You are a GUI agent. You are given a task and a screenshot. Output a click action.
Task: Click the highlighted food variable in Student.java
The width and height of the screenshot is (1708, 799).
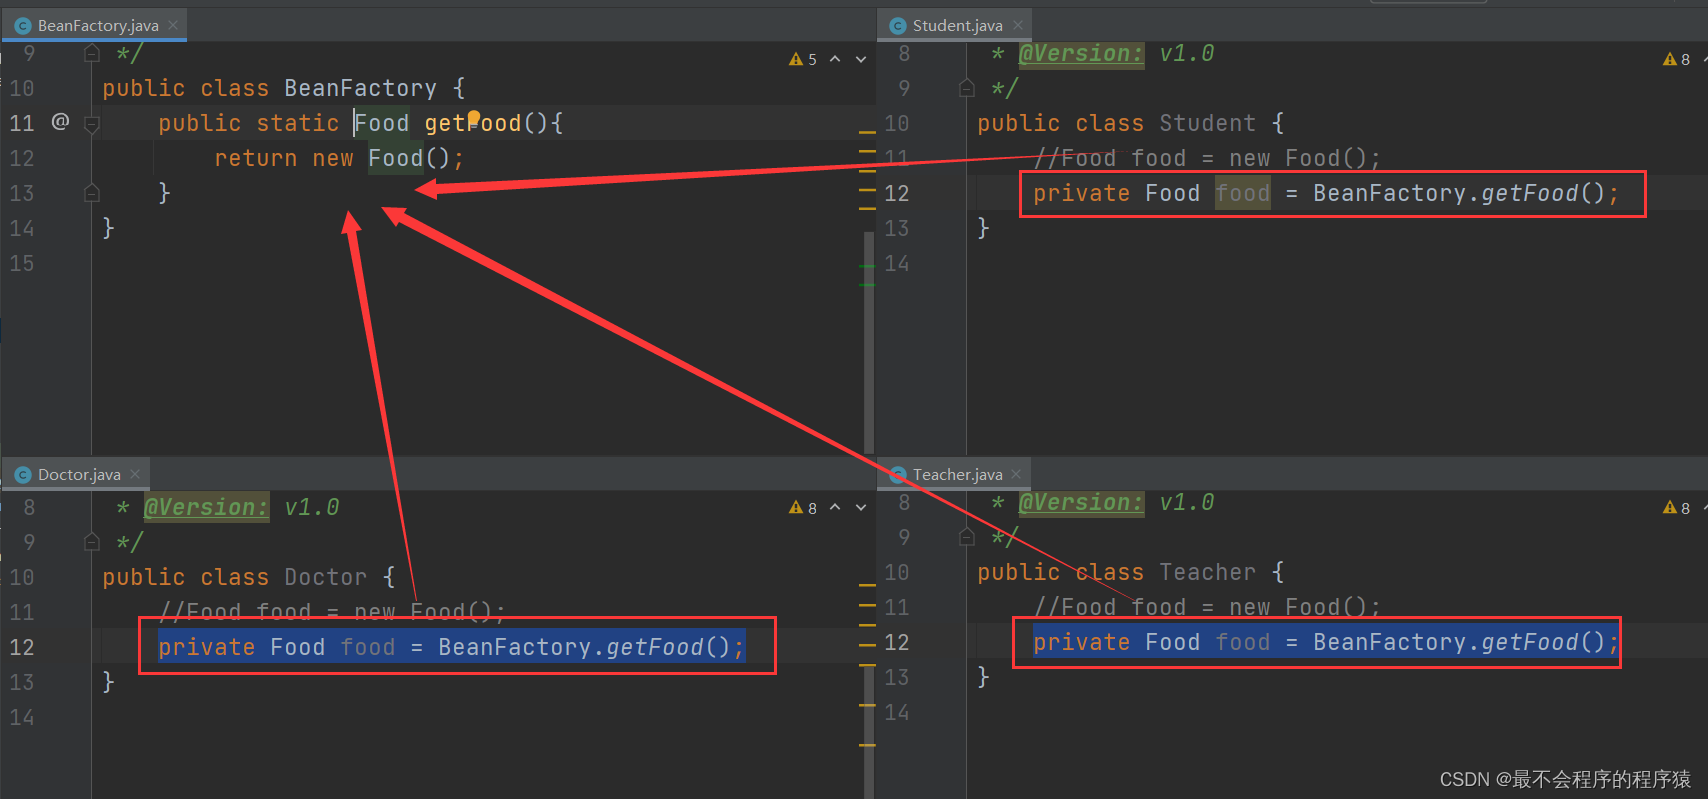coord(1242,193)
